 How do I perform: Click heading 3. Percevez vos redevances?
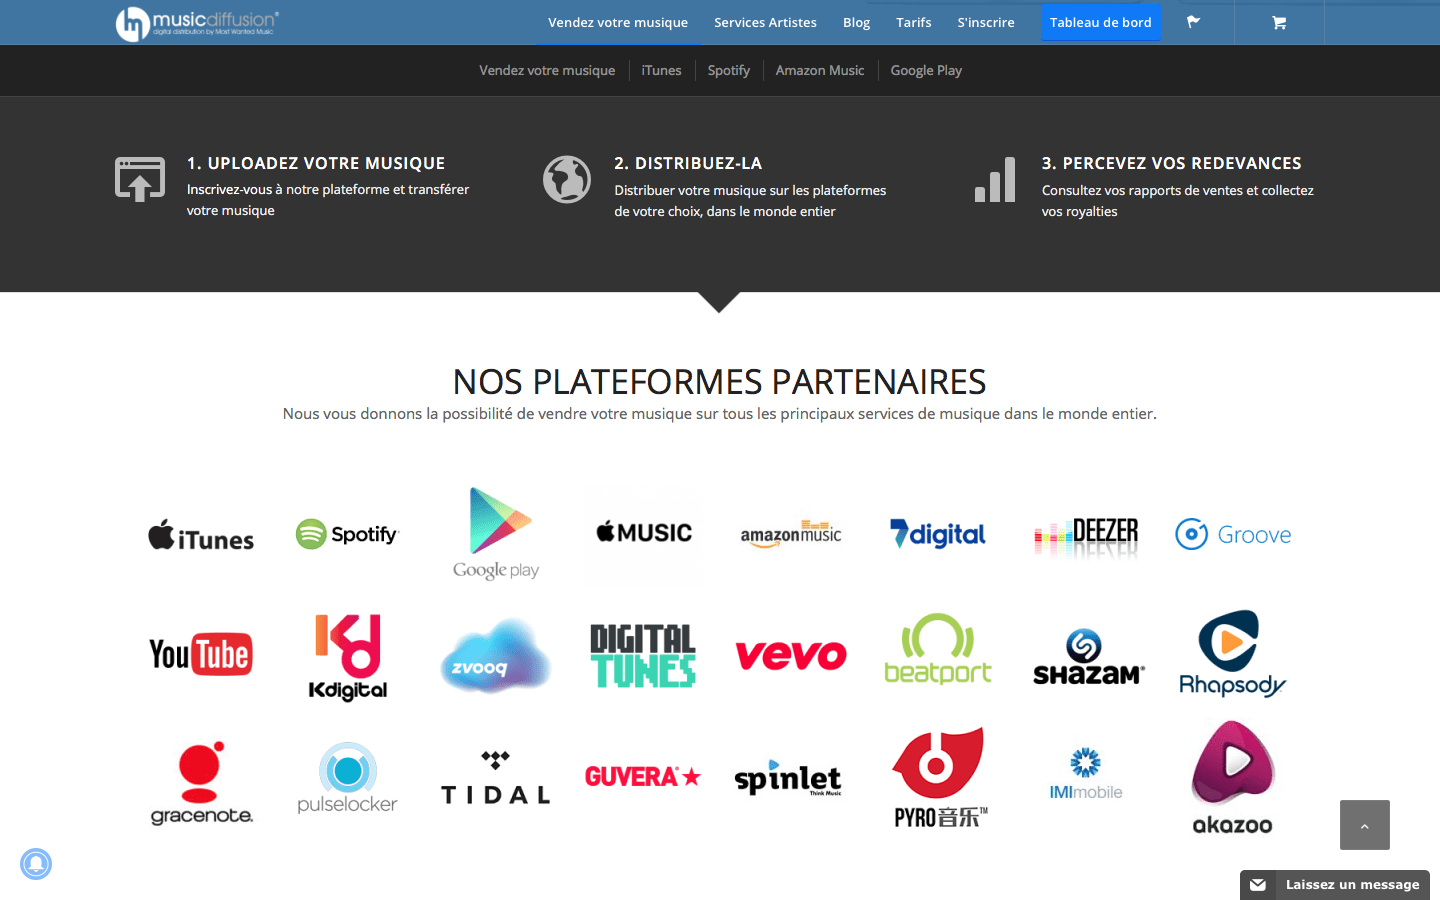pyautogui.click(x=1172, y=163)
